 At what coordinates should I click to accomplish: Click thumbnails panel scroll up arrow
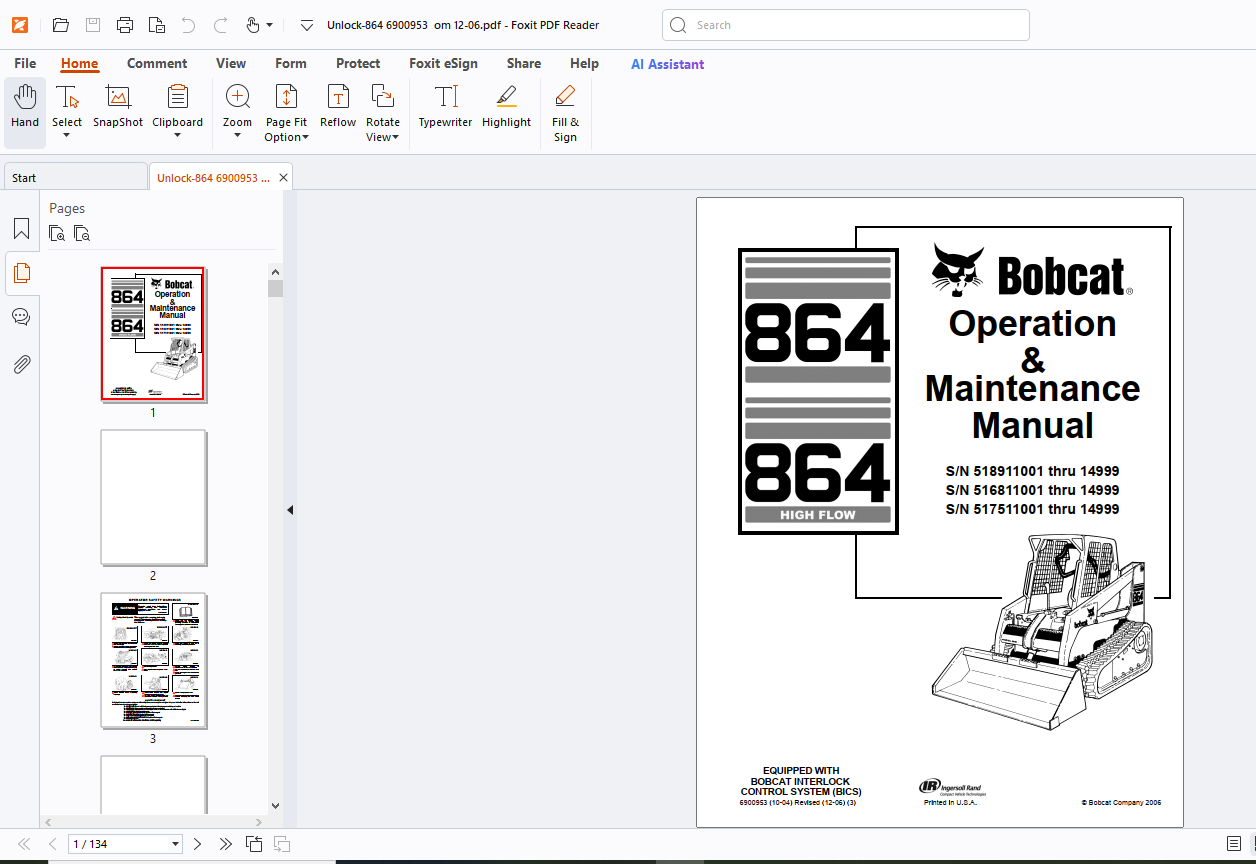pyautogui.click(x=275, y=270)
